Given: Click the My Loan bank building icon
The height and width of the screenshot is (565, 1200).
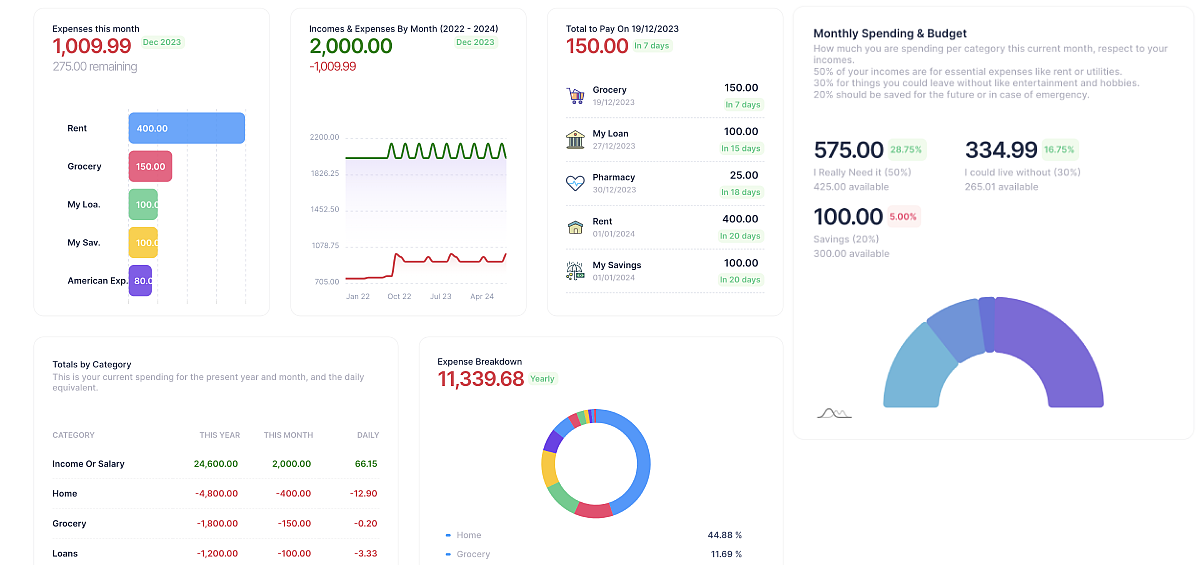Looking at the screenshot, I should [x=575, y=139].
